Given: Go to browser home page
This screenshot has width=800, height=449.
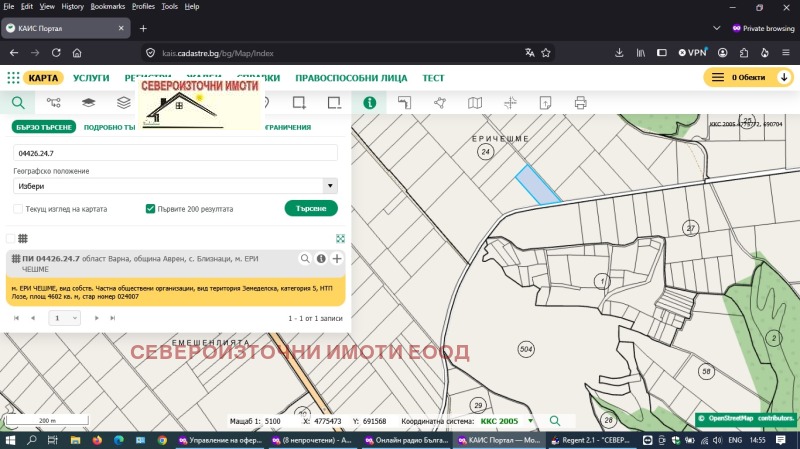Looking at the screenshot, I should pos(77,53).
